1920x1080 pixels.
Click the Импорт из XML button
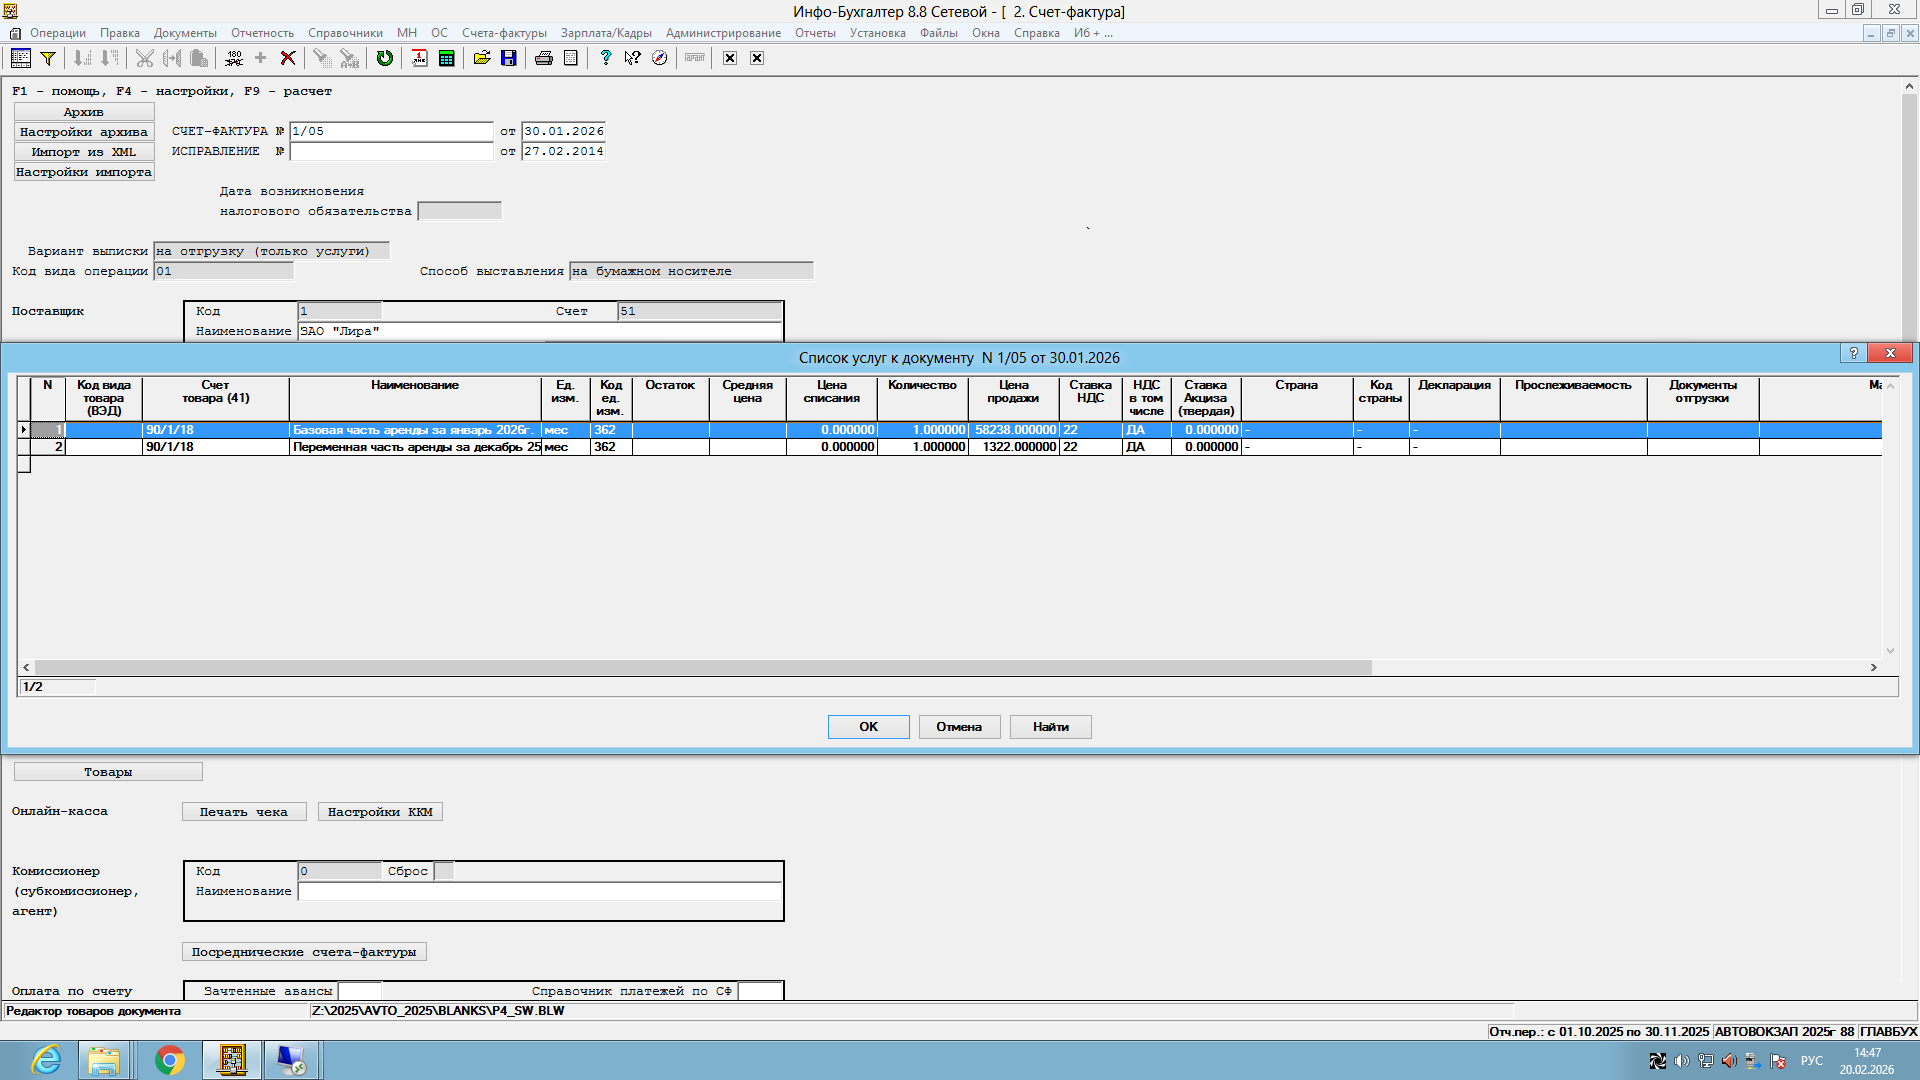84,152
